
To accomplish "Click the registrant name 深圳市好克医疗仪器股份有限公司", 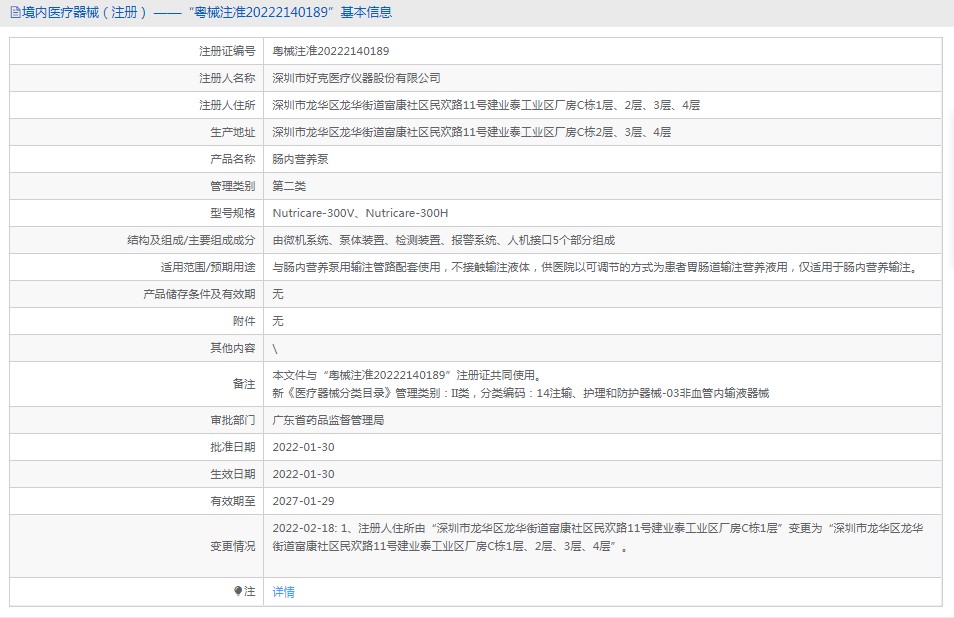I will coord(356,78).
